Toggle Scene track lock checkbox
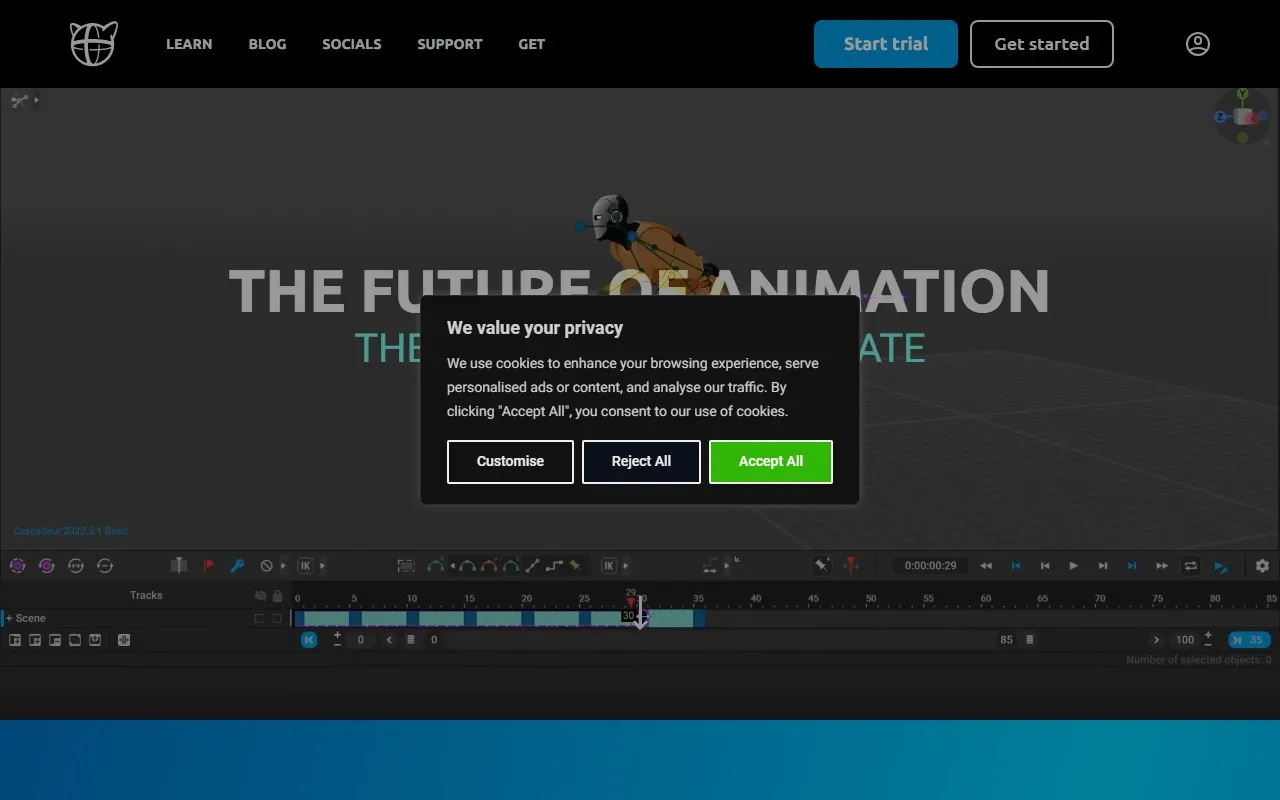 [277, 618]
